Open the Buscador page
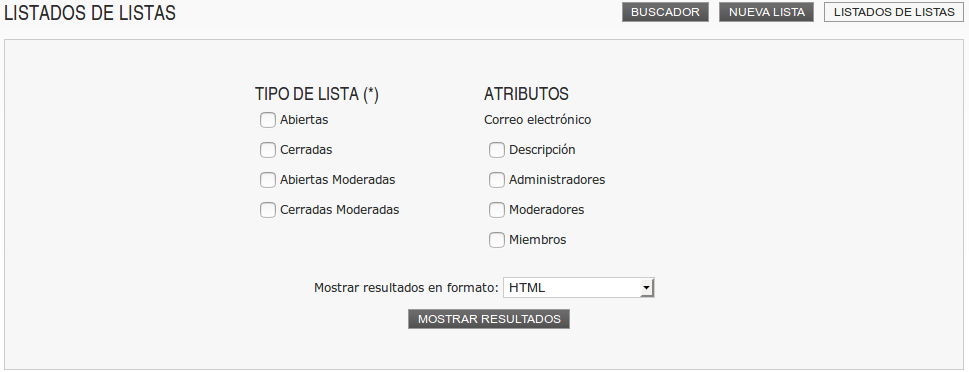 (x=666, y=12)
